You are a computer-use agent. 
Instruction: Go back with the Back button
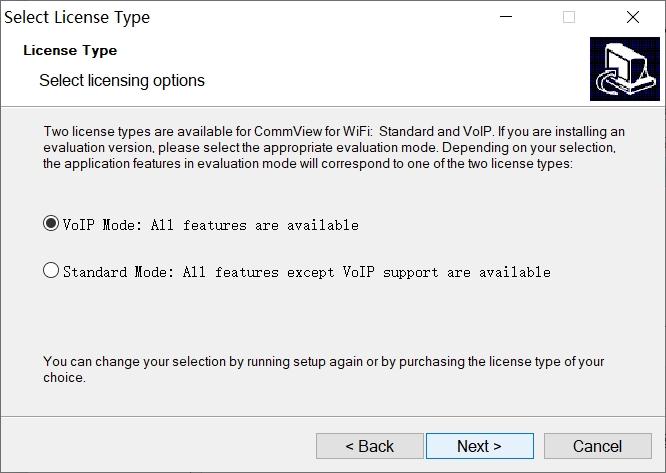pos(369,446)
